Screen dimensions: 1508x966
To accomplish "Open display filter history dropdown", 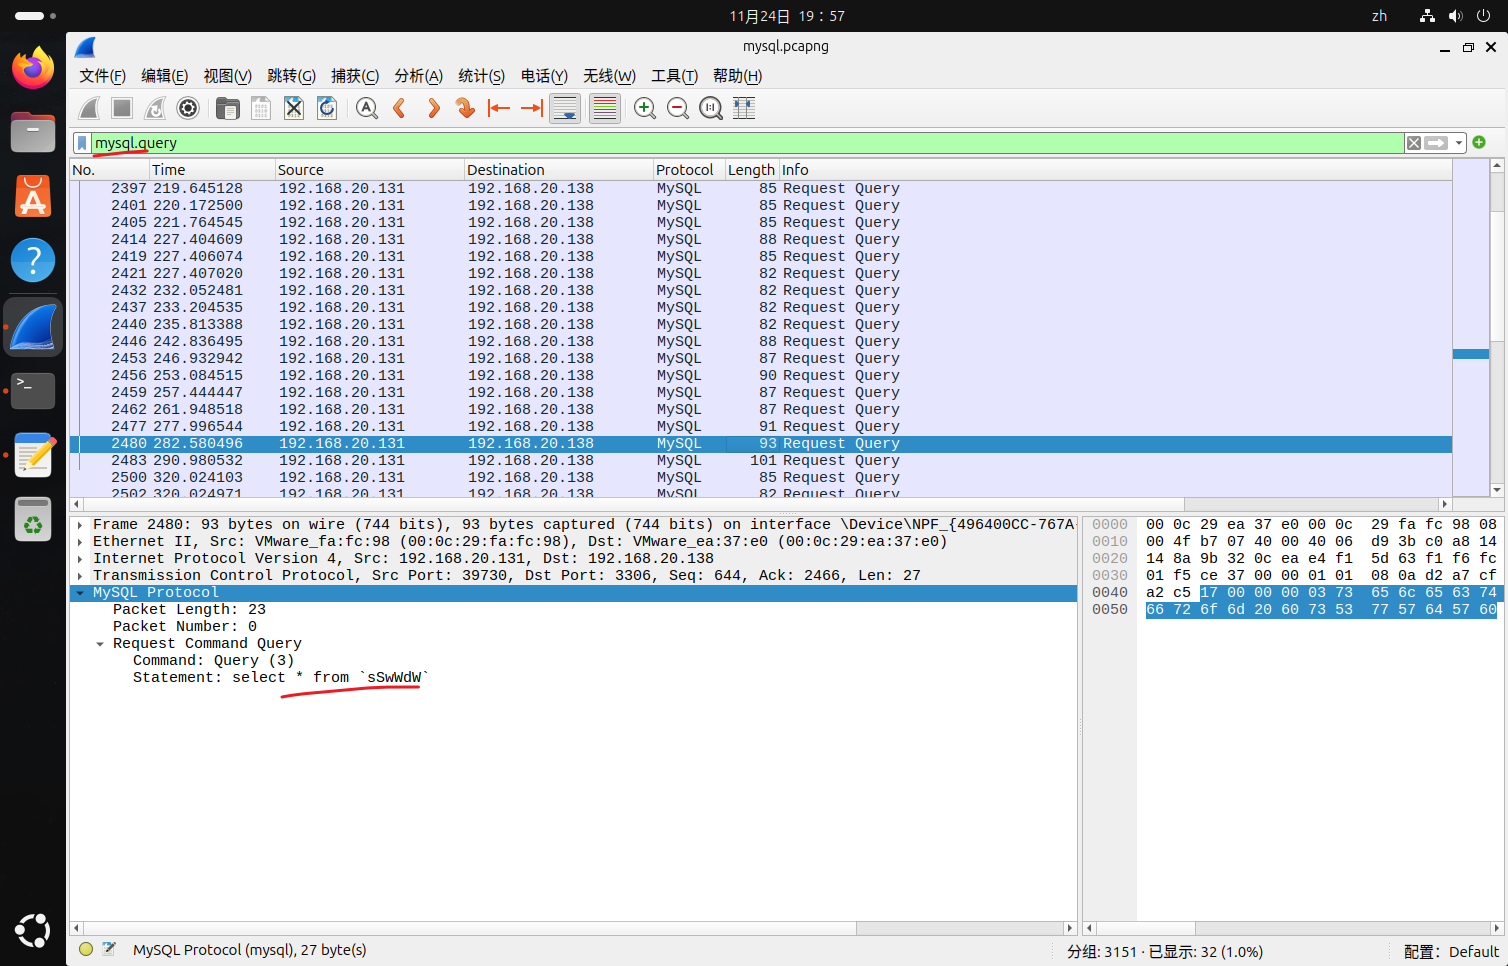I will click(x=1459, y=143).
